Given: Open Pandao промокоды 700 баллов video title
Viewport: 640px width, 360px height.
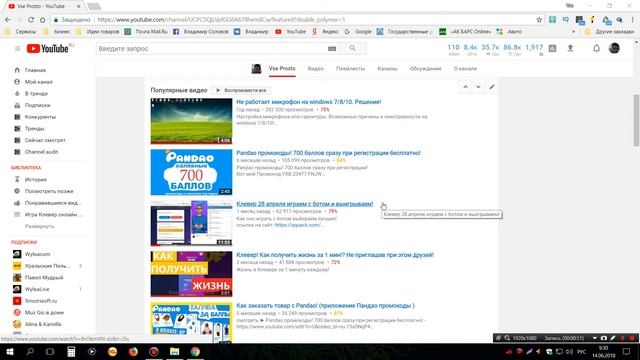Looking at the screenshot, I should [328, 153].
